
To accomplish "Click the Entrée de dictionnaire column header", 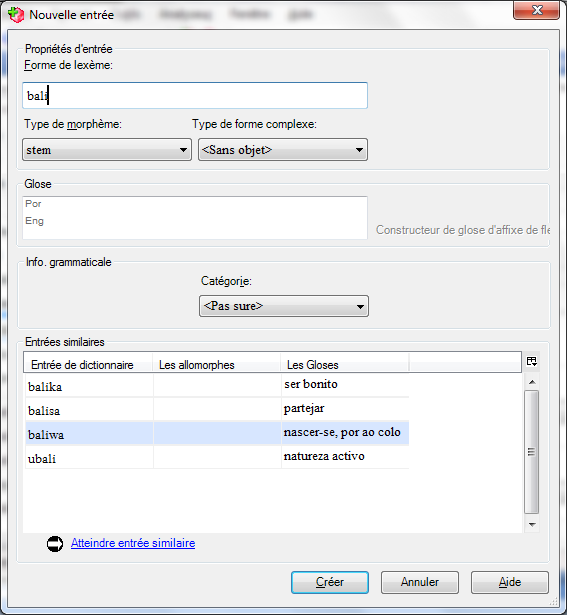I will click(88, 364).
